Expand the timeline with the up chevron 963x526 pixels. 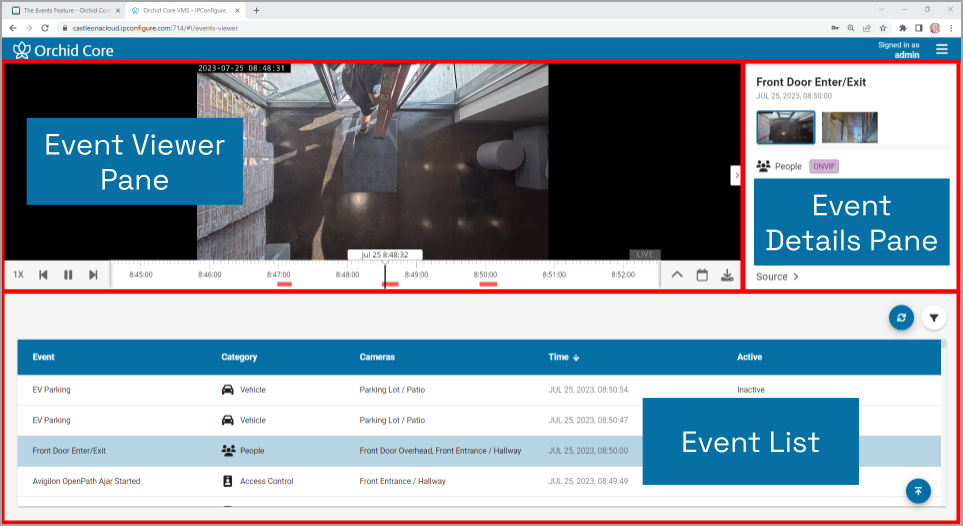(677, 275)
